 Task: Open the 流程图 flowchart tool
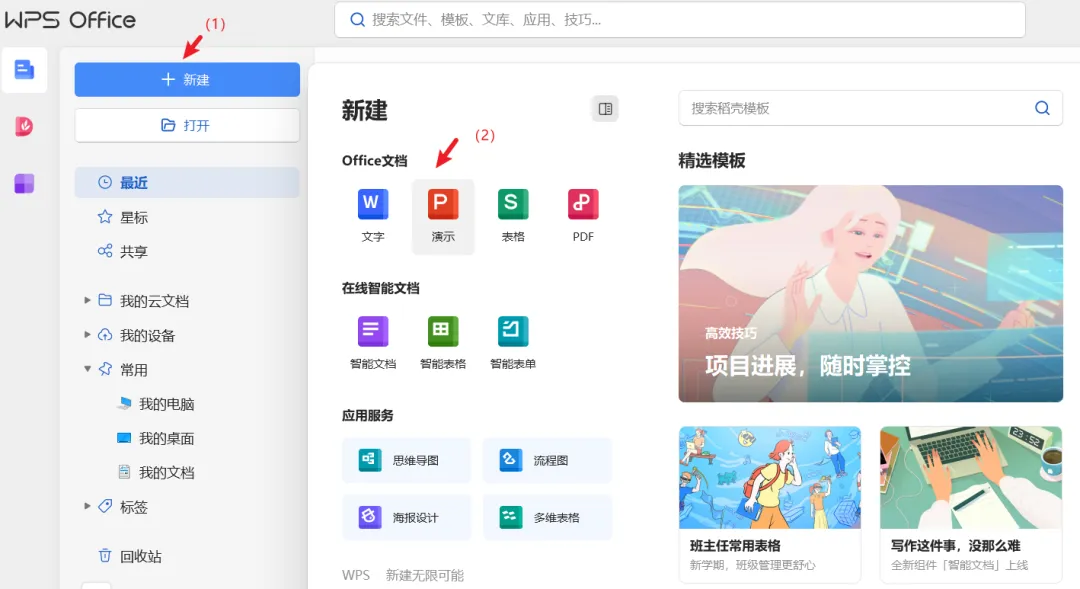(x=547, y=460)
